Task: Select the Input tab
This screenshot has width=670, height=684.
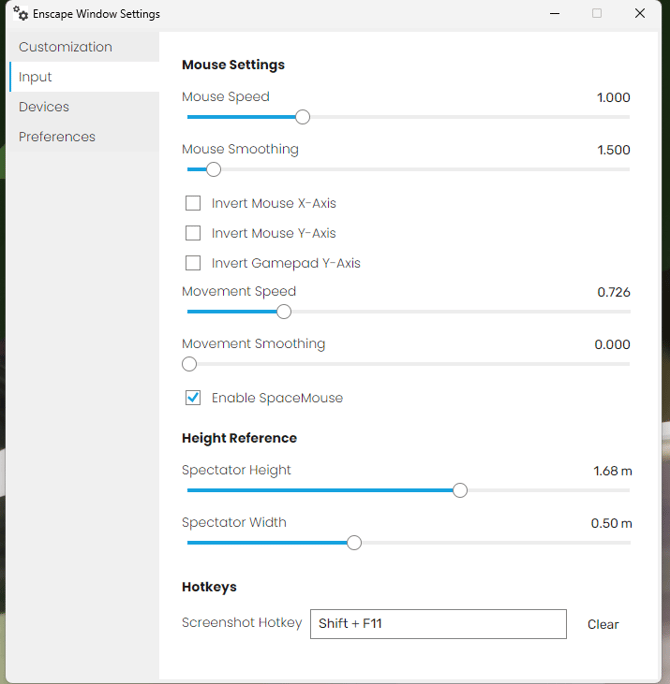Action: 36,77
